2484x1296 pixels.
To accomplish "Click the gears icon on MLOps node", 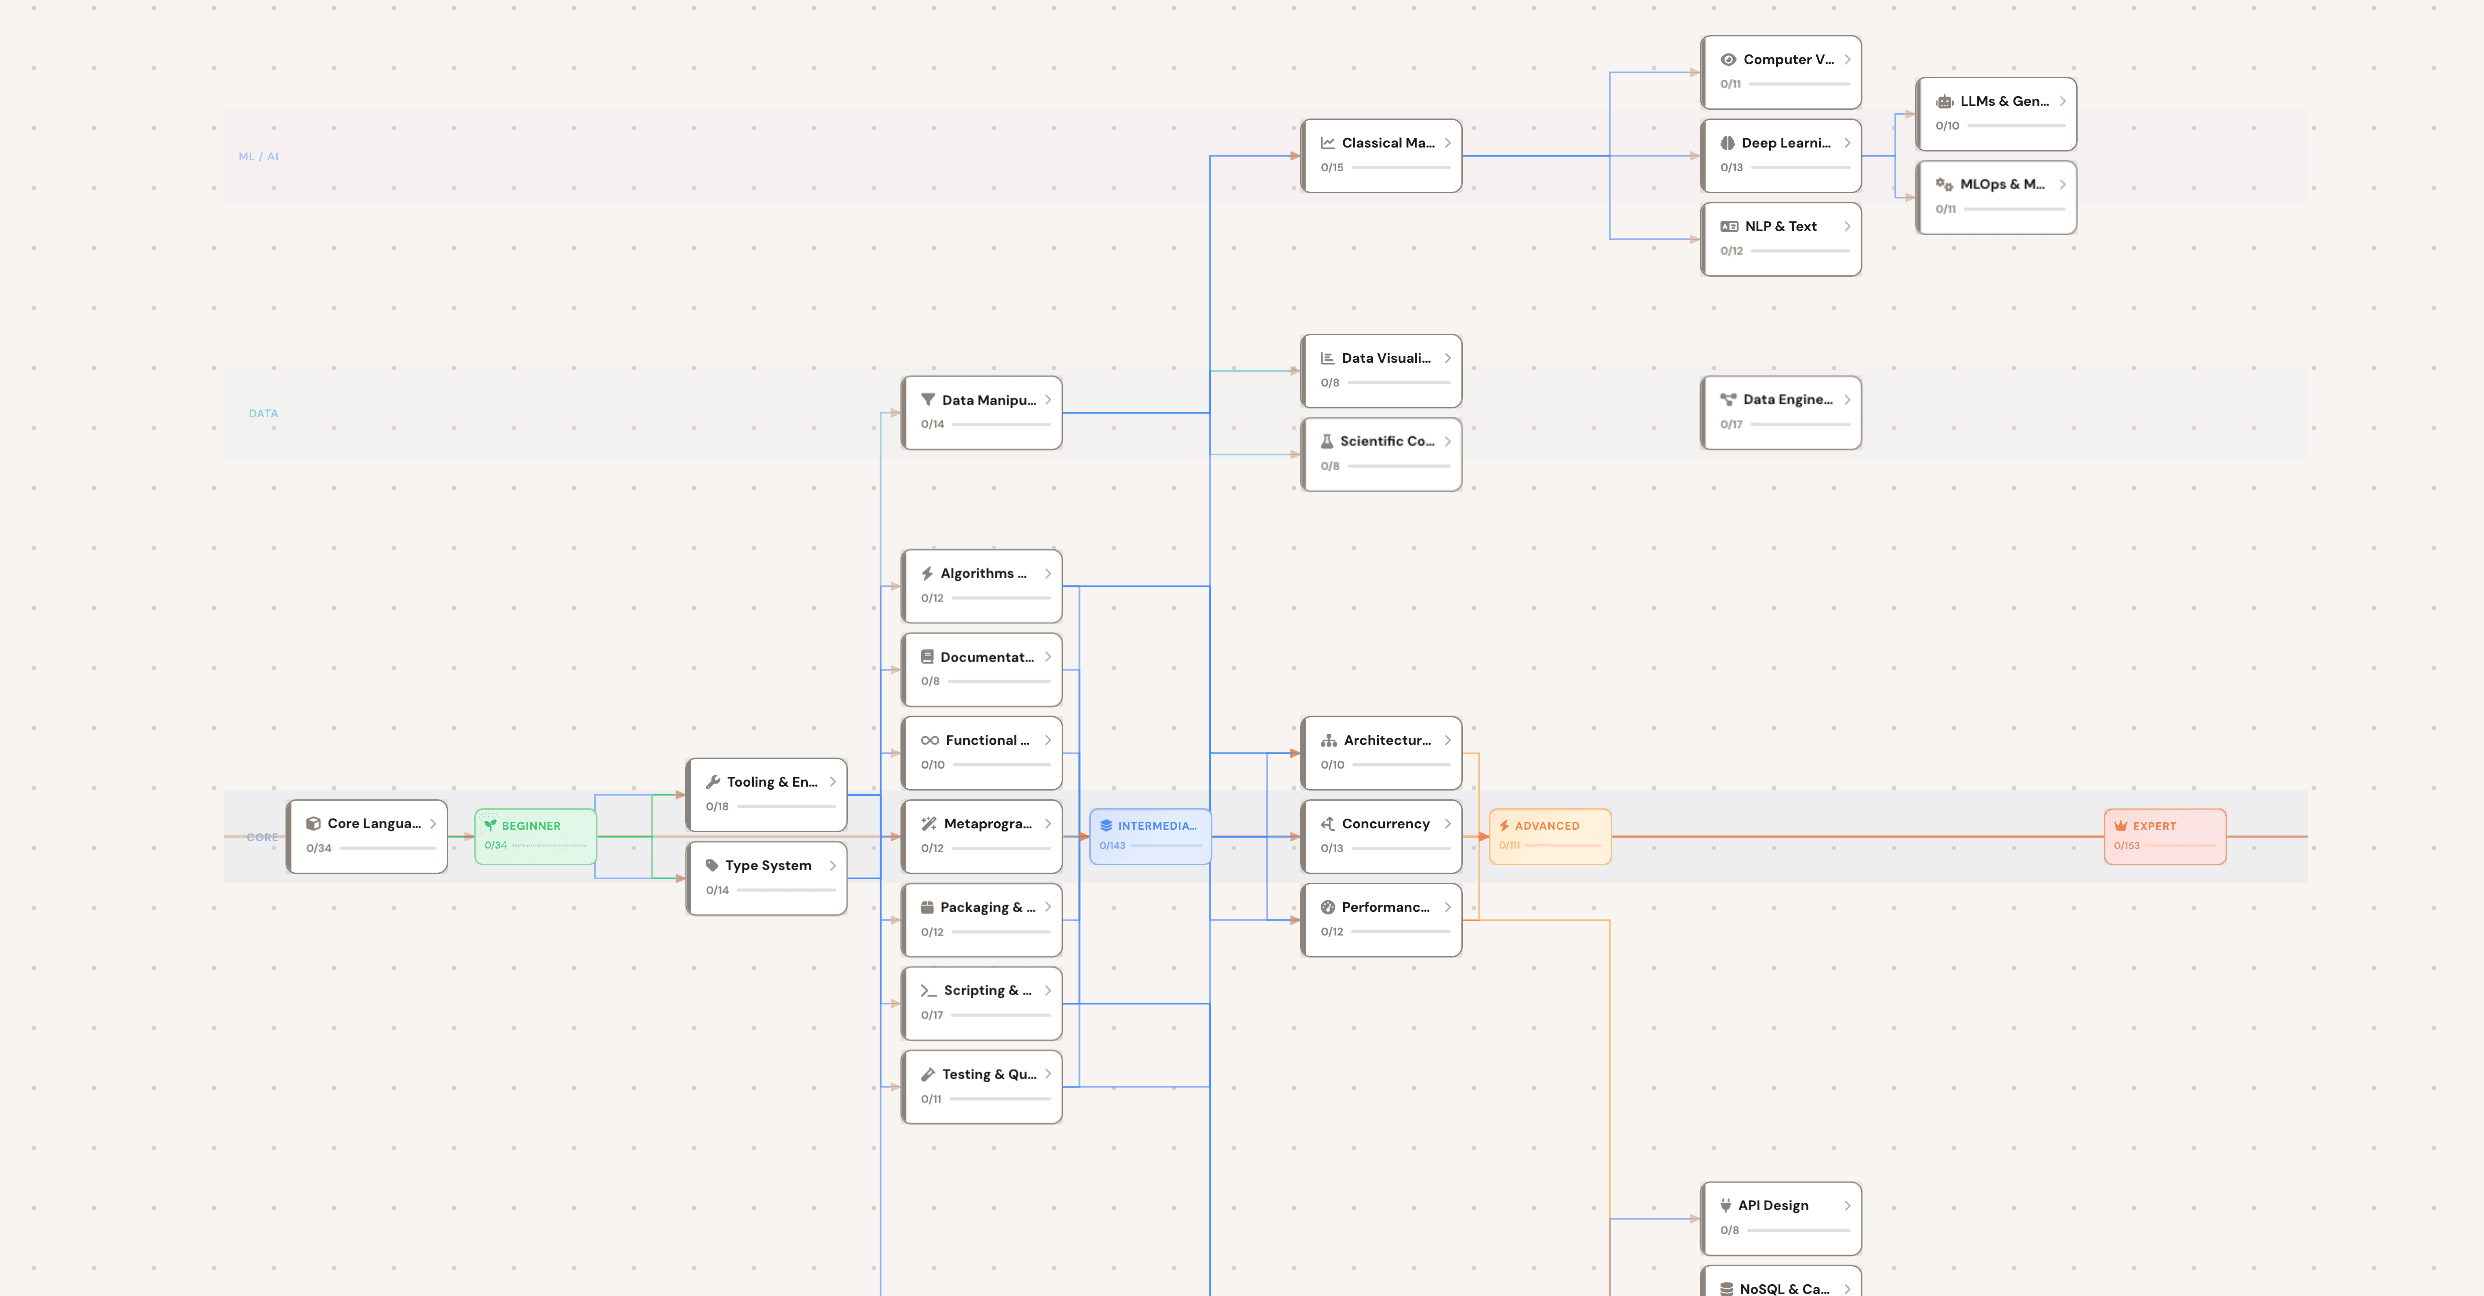I will click(x=1944, y=185).
